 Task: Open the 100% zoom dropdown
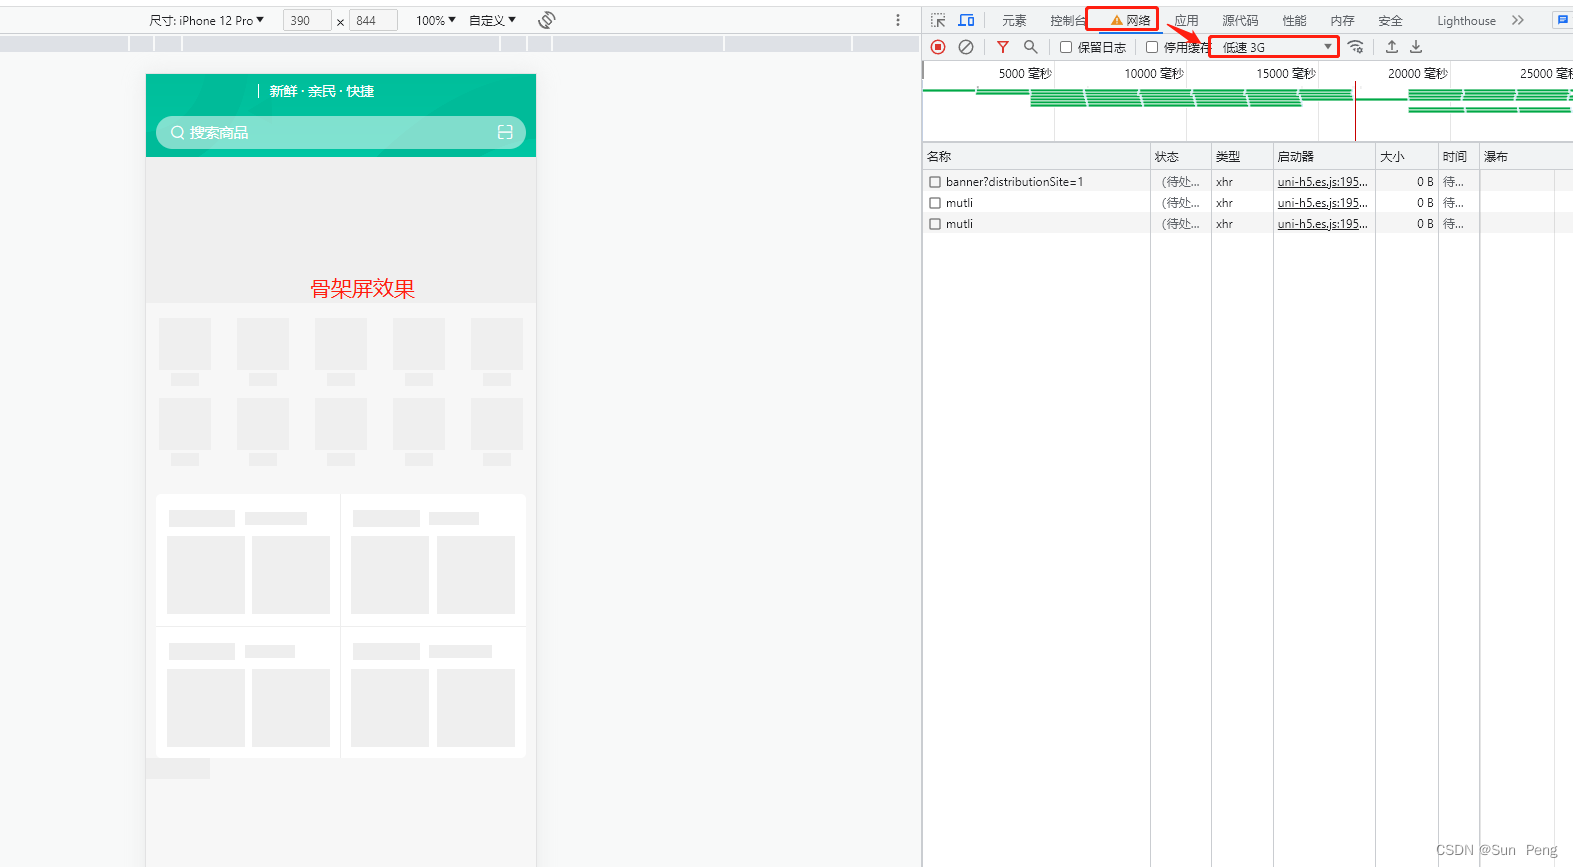coord(436,20)
